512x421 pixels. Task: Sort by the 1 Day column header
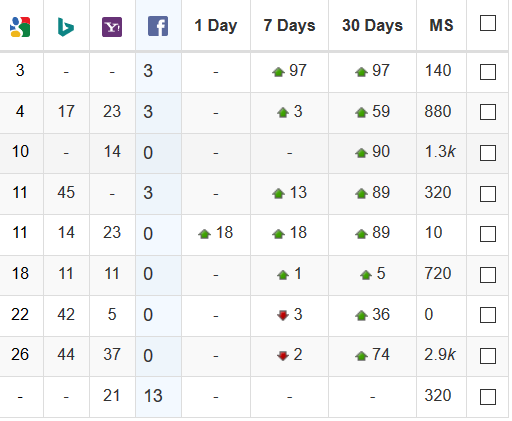(x=216, y=25)
